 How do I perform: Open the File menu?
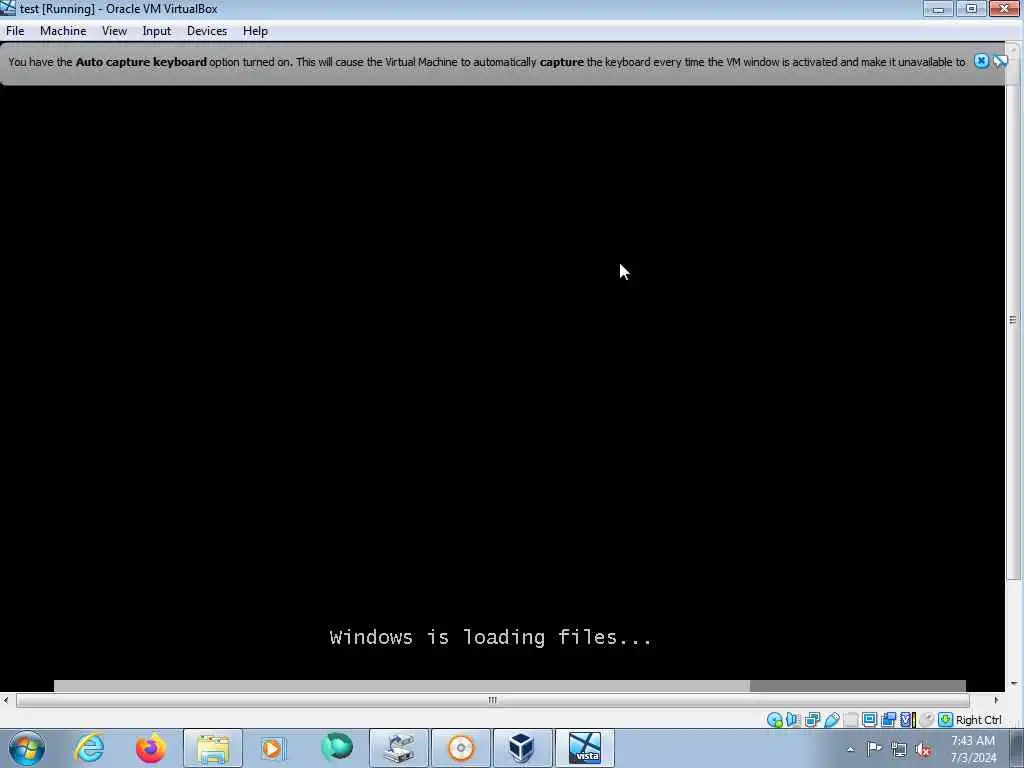click(15, 31)
